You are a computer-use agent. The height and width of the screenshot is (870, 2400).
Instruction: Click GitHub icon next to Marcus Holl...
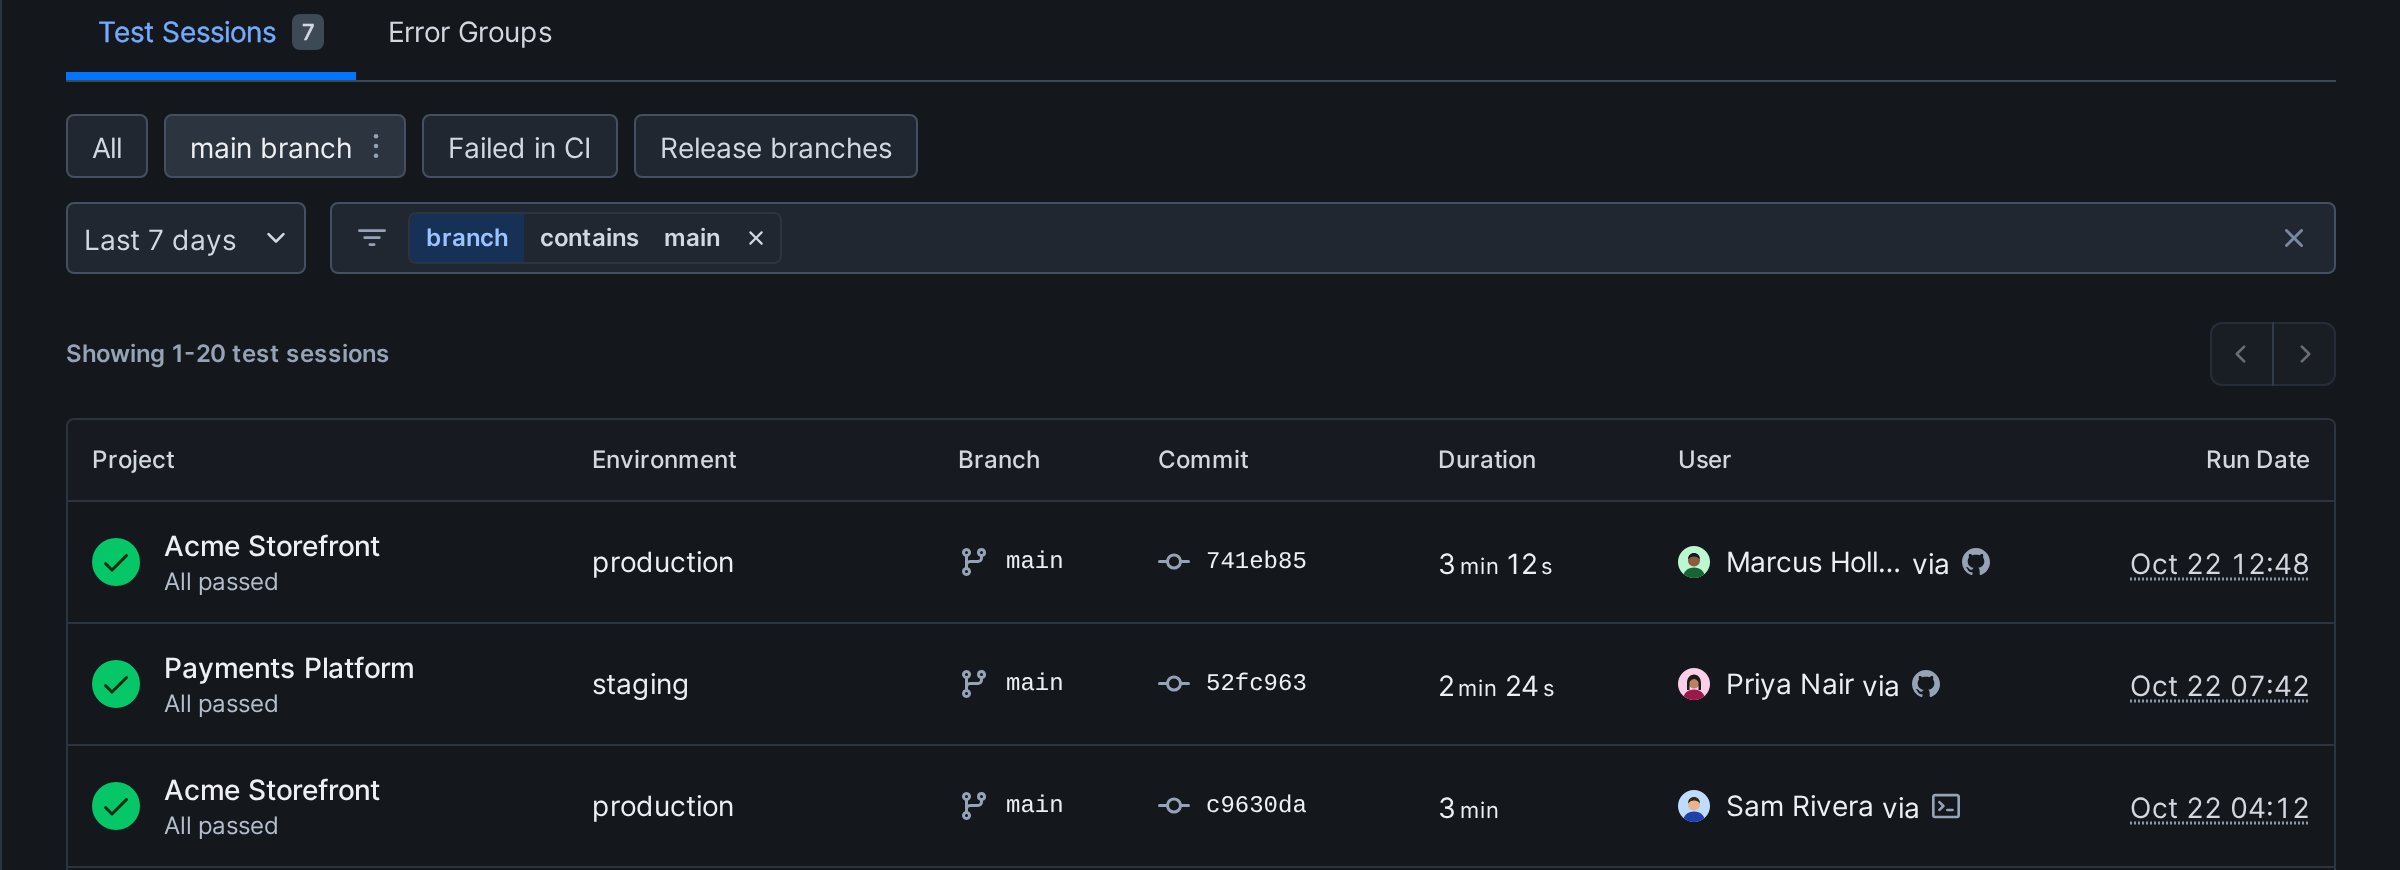tap(1976, 562)
